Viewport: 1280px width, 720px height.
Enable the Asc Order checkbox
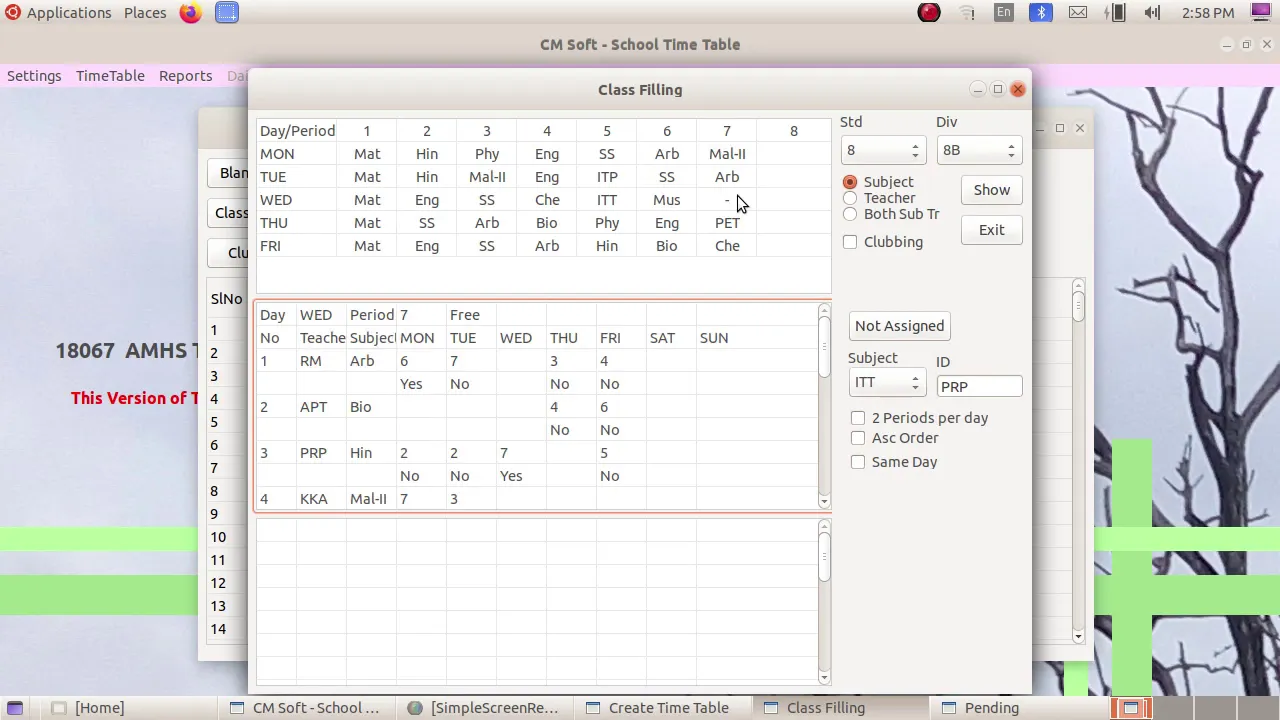(858, 438)
